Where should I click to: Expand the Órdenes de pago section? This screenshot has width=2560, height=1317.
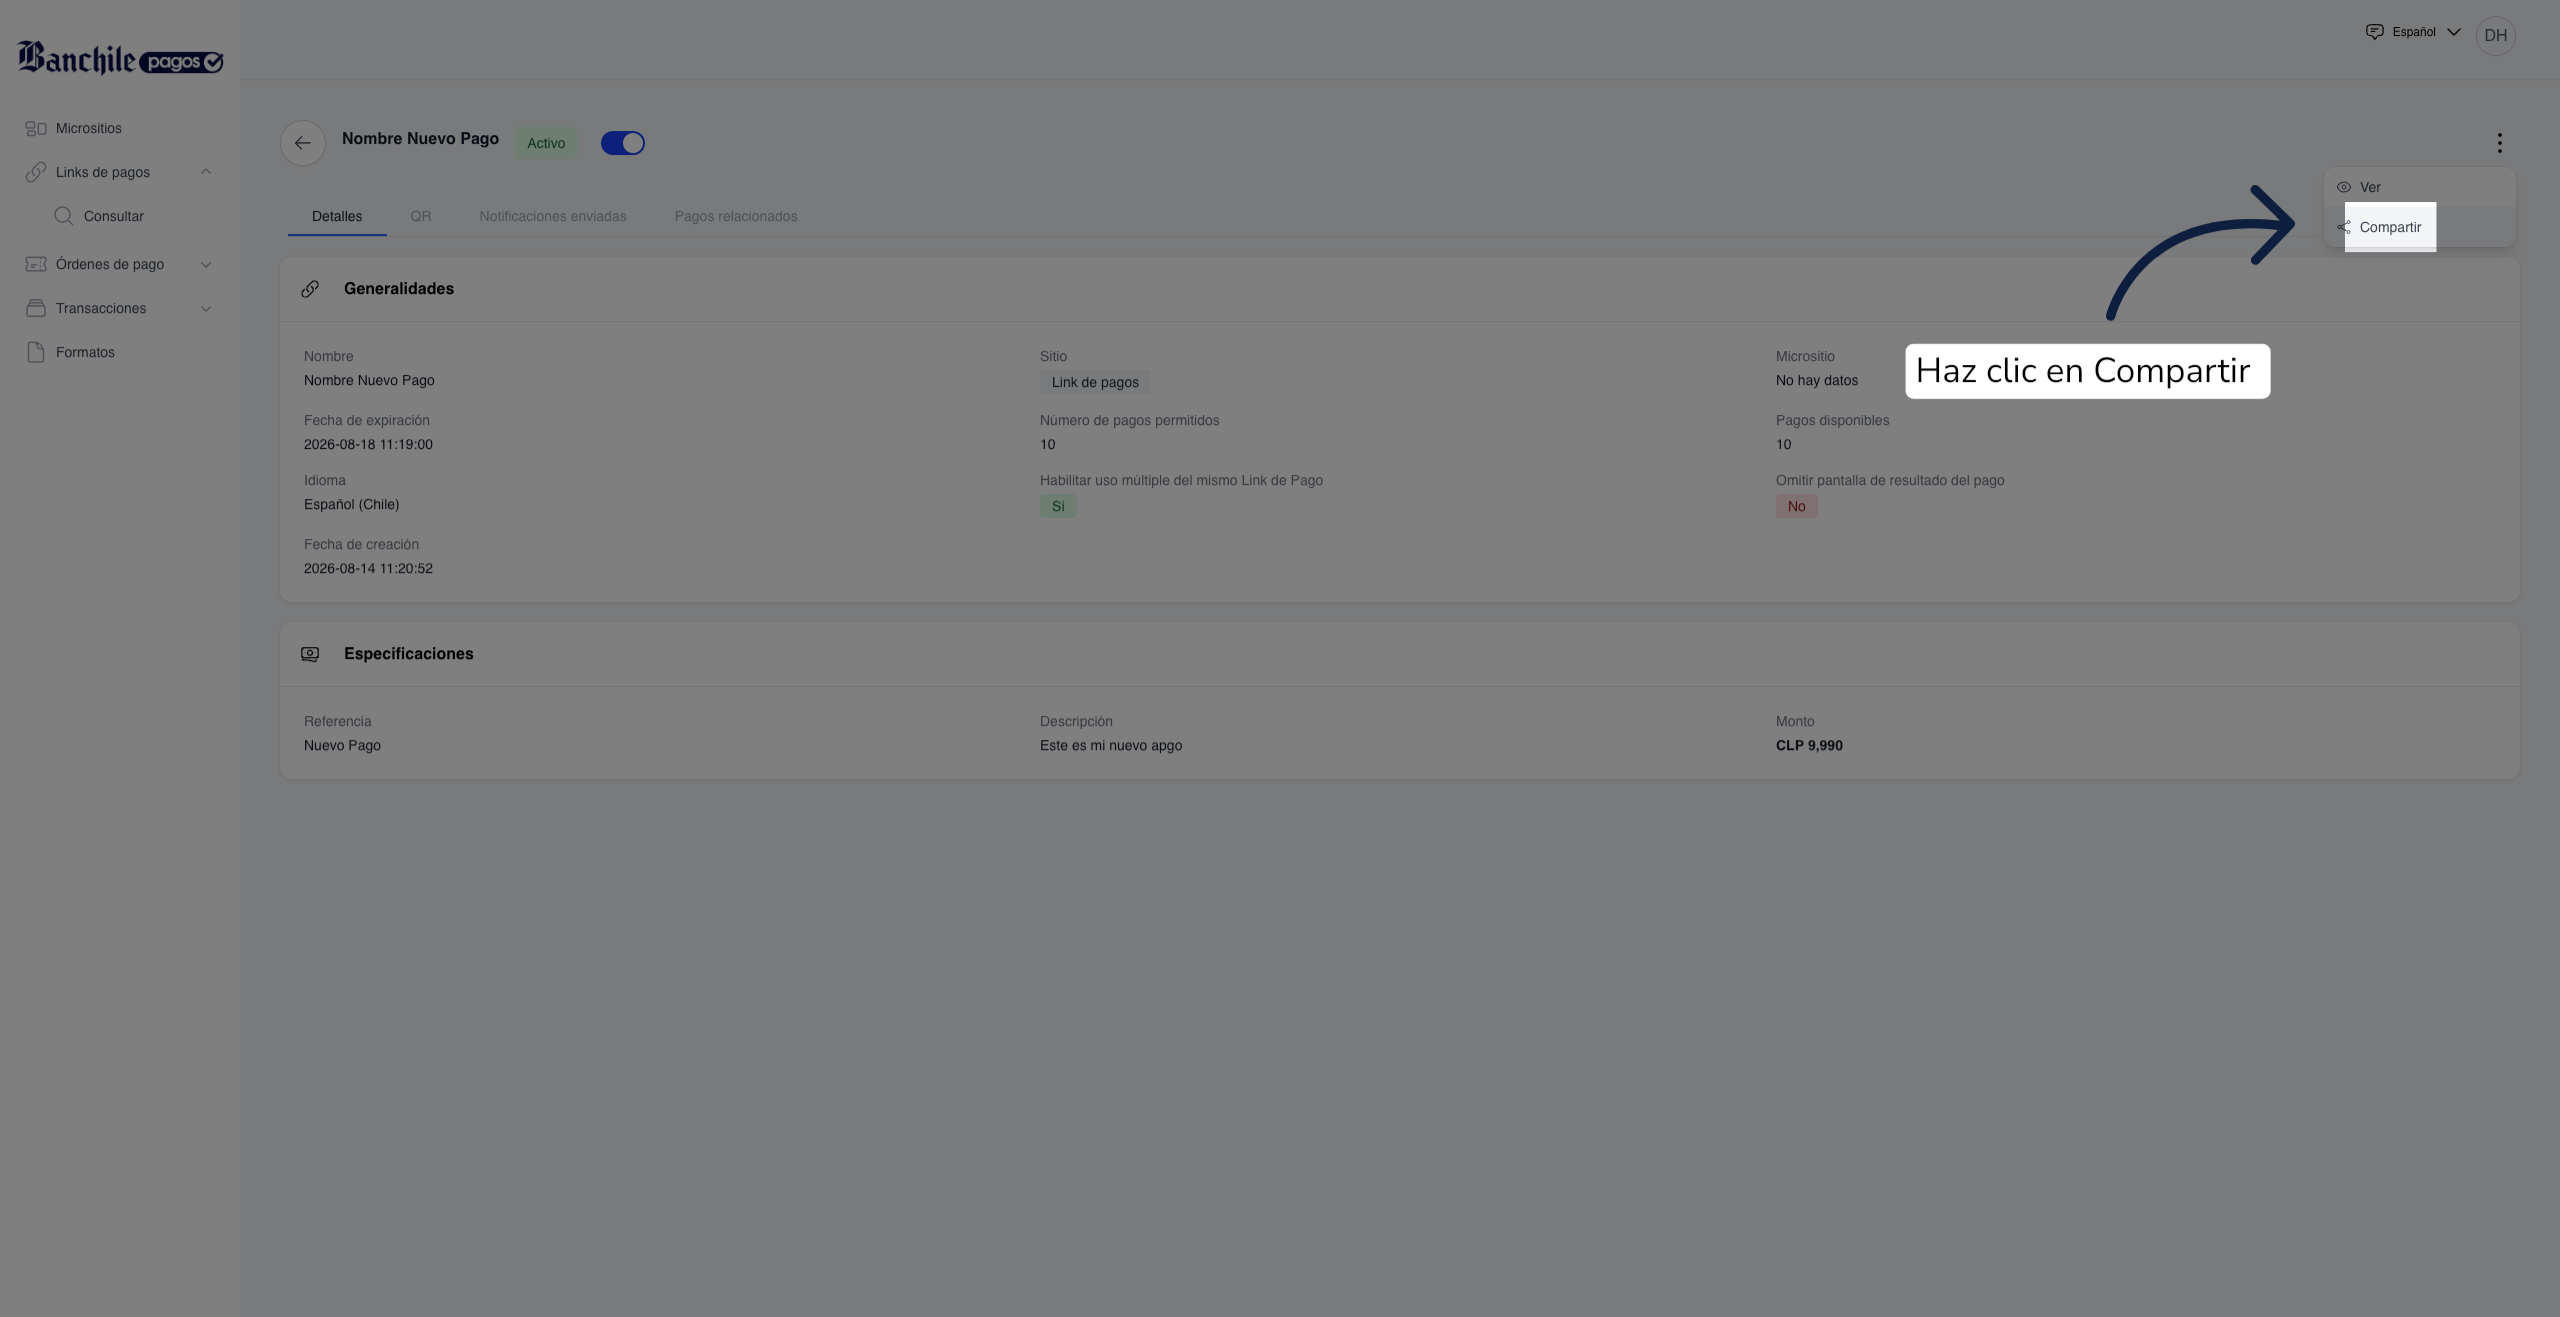pos(206,264)
